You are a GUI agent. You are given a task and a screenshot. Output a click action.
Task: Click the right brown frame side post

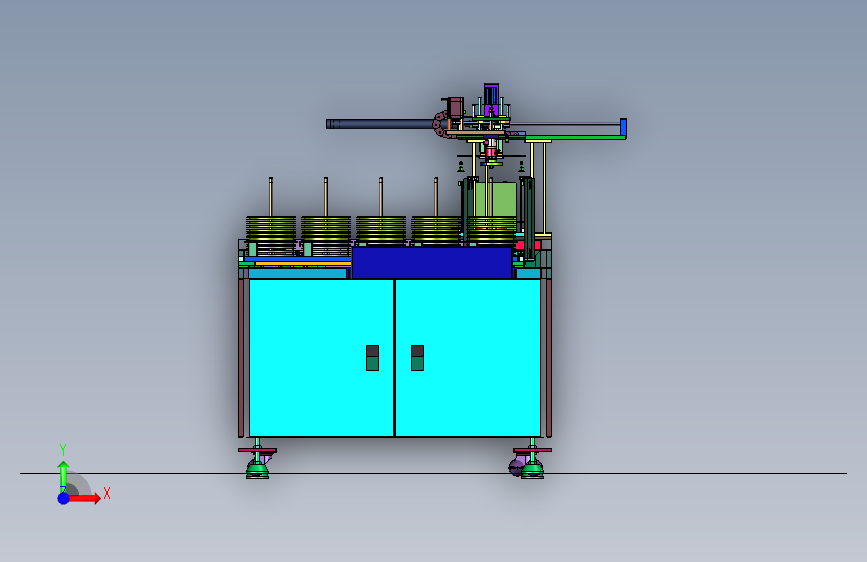[x=549, y=358]
